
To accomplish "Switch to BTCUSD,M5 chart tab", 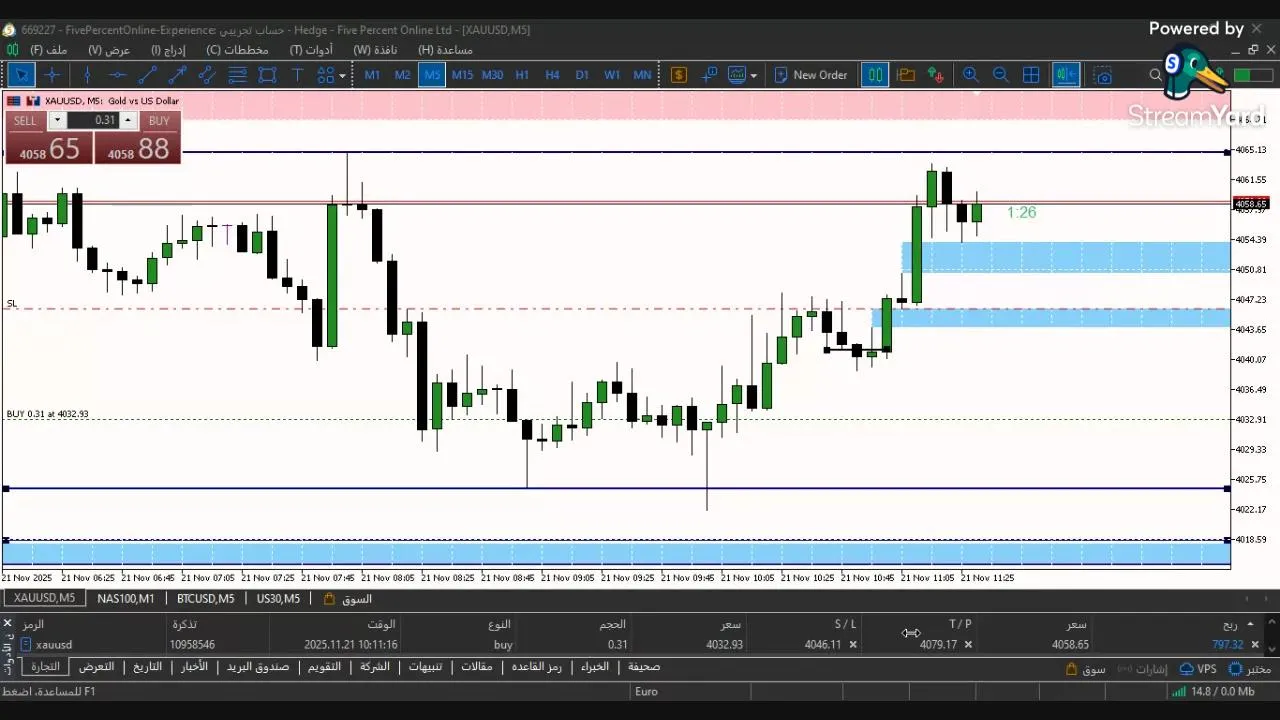I will point(205,598).
